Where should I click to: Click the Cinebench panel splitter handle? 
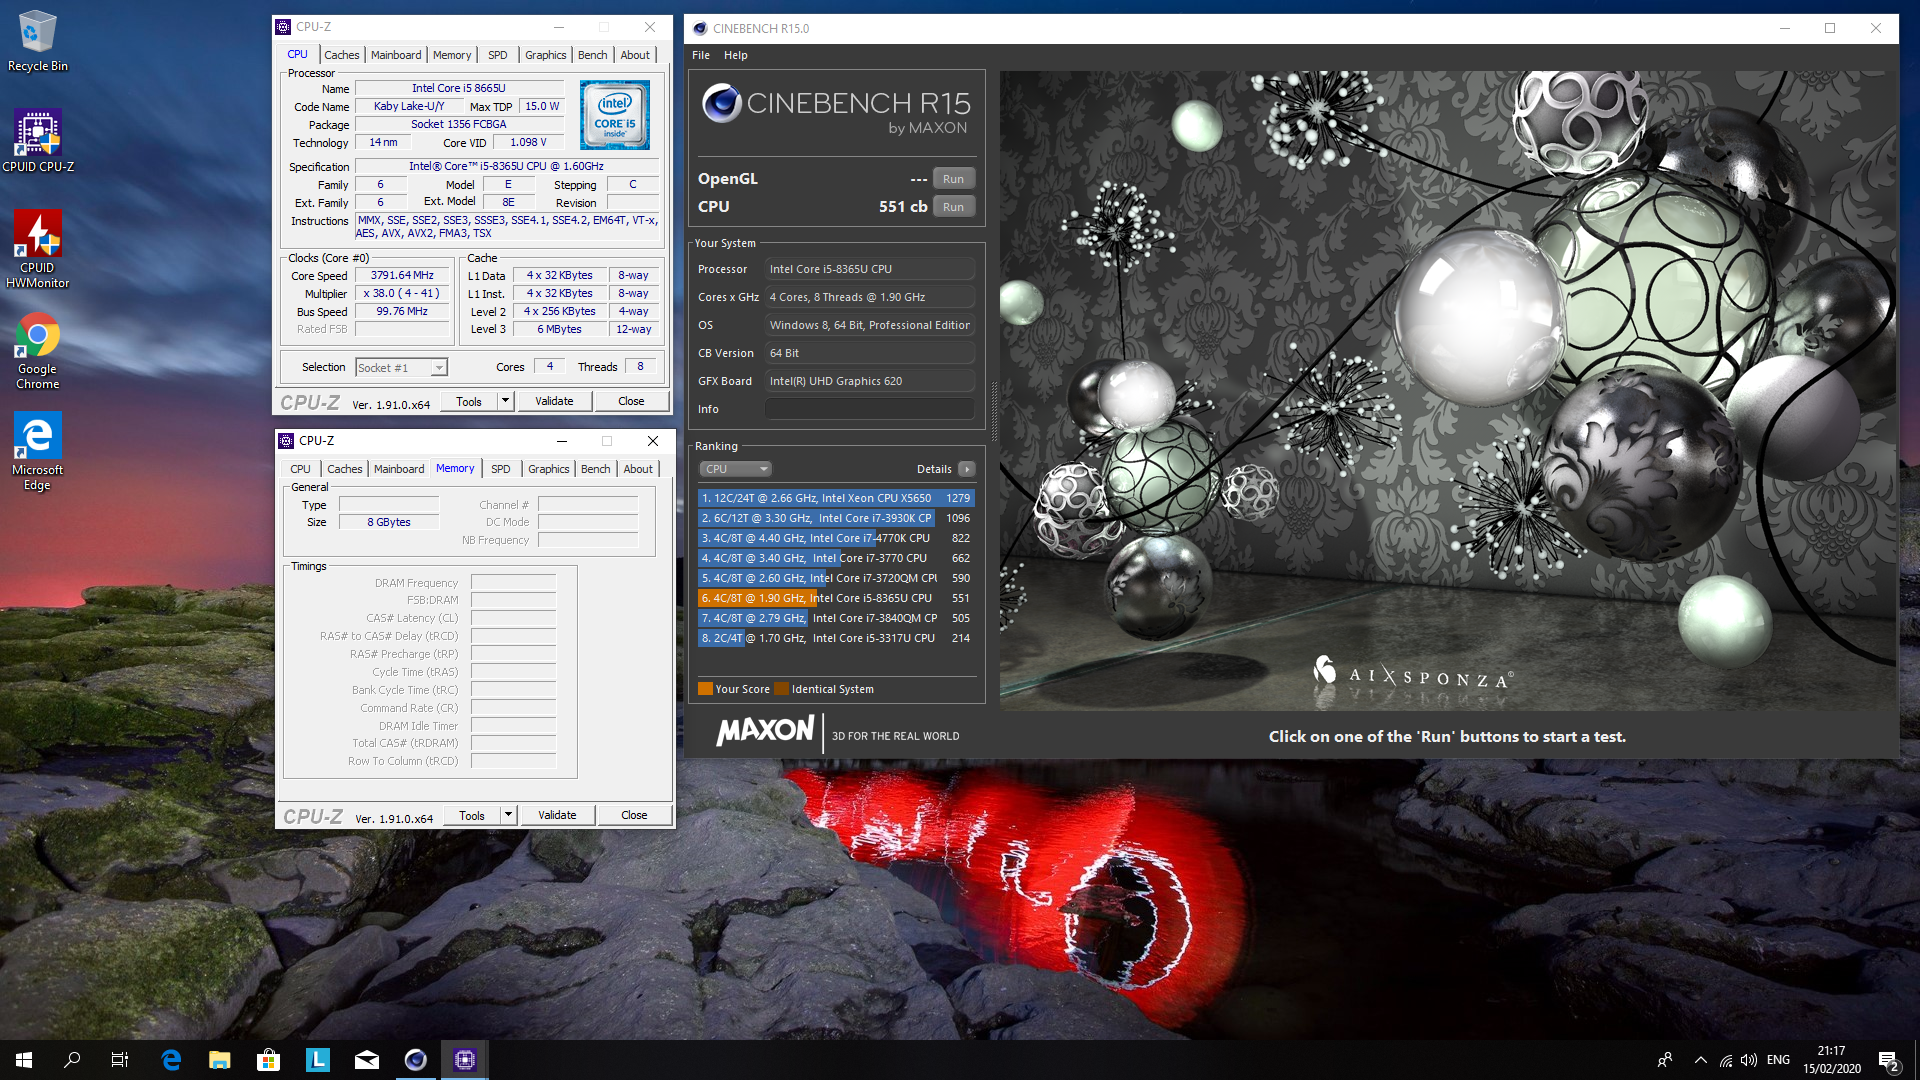993,411
